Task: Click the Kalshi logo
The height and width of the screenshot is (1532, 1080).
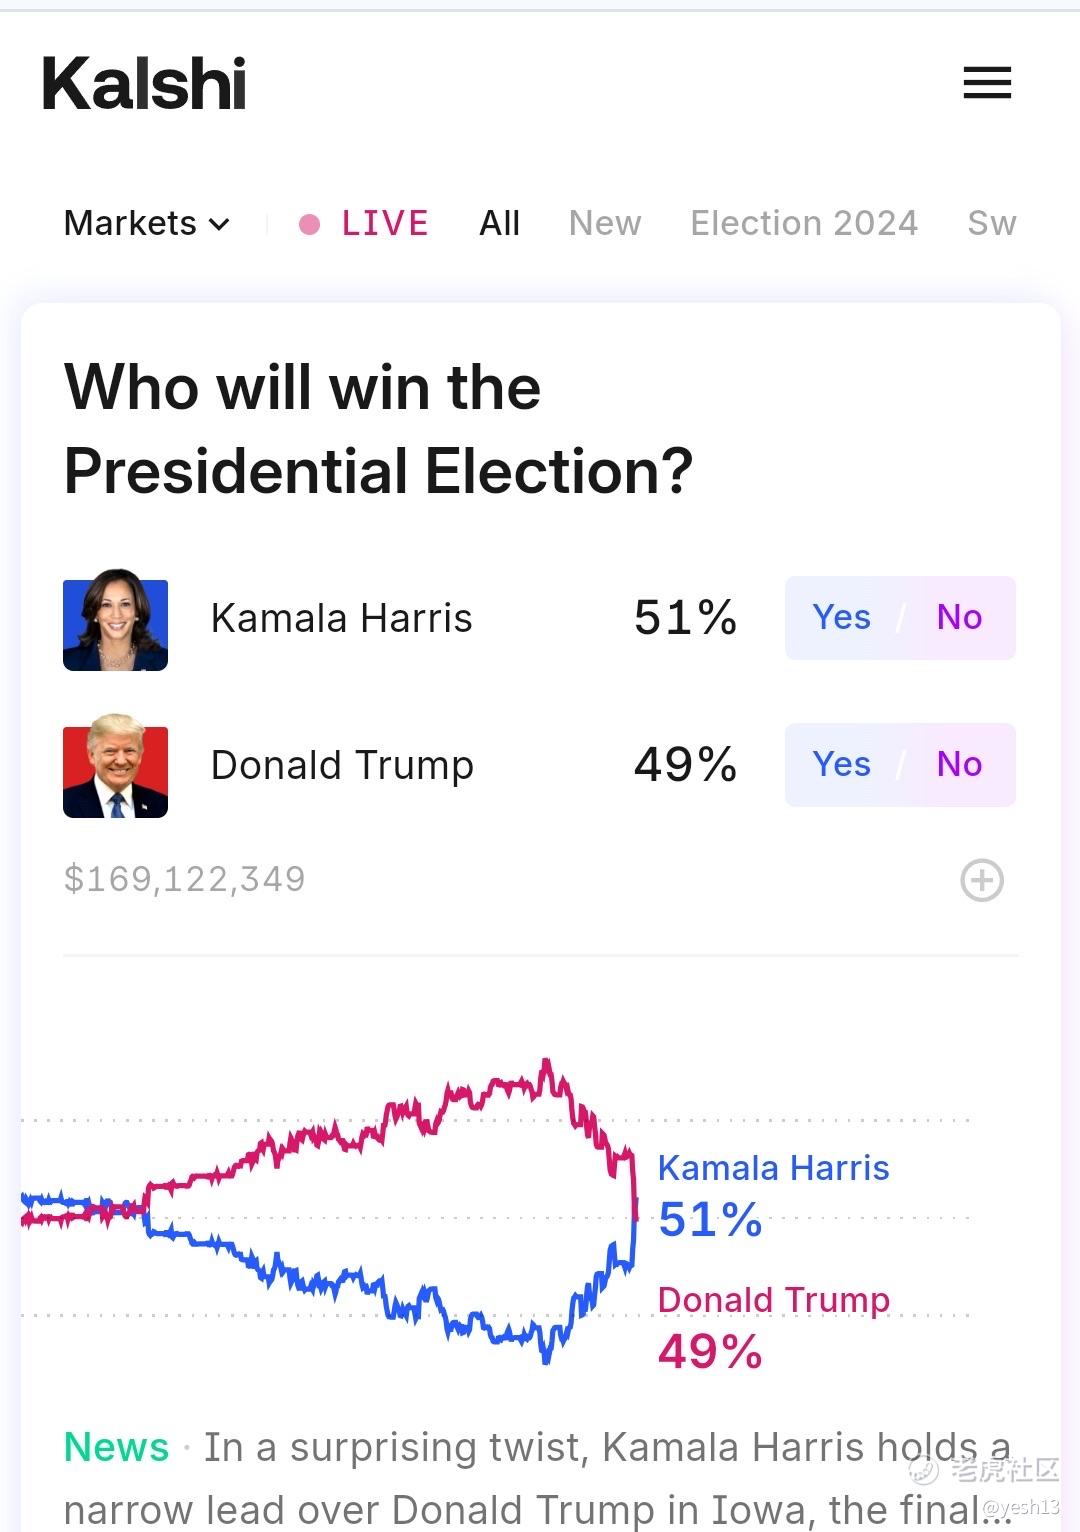Action: tap(144, 83)
